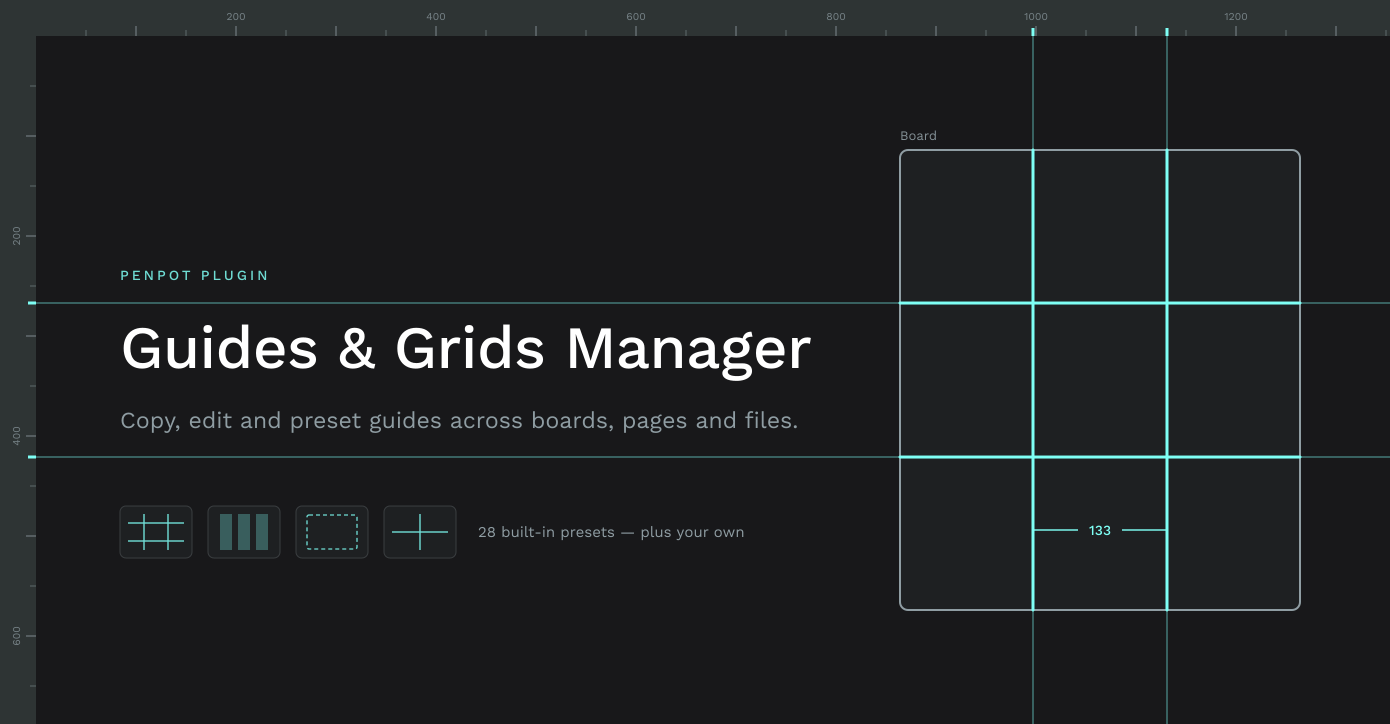
Task: Click the "28 built-in presets" text
Action: point(611,532)
